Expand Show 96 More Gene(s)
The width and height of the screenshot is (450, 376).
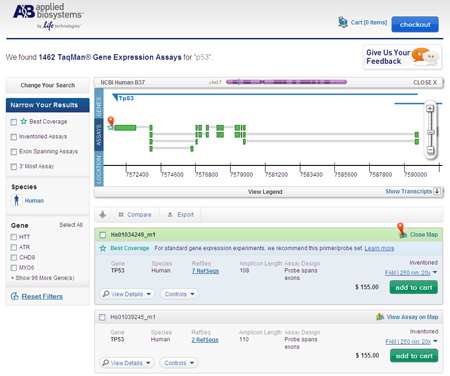pos(43,278)
